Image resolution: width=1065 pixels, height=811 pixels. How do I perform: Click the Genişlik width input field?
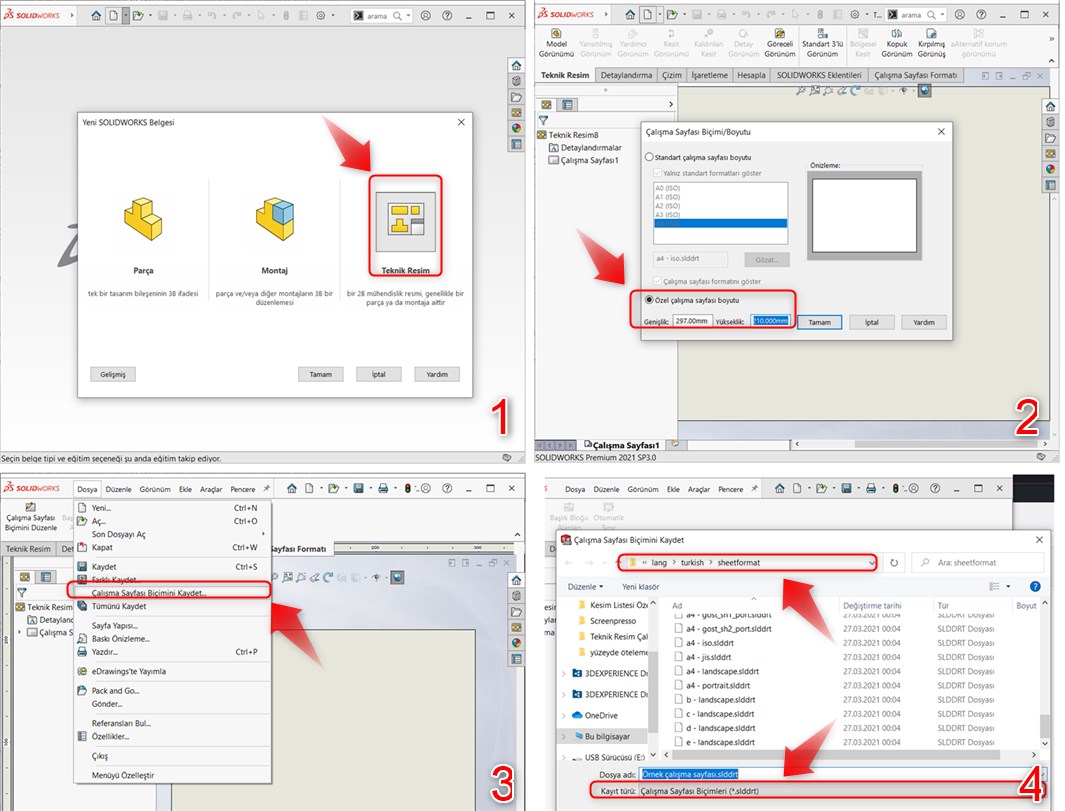click(x=691, y=321)
